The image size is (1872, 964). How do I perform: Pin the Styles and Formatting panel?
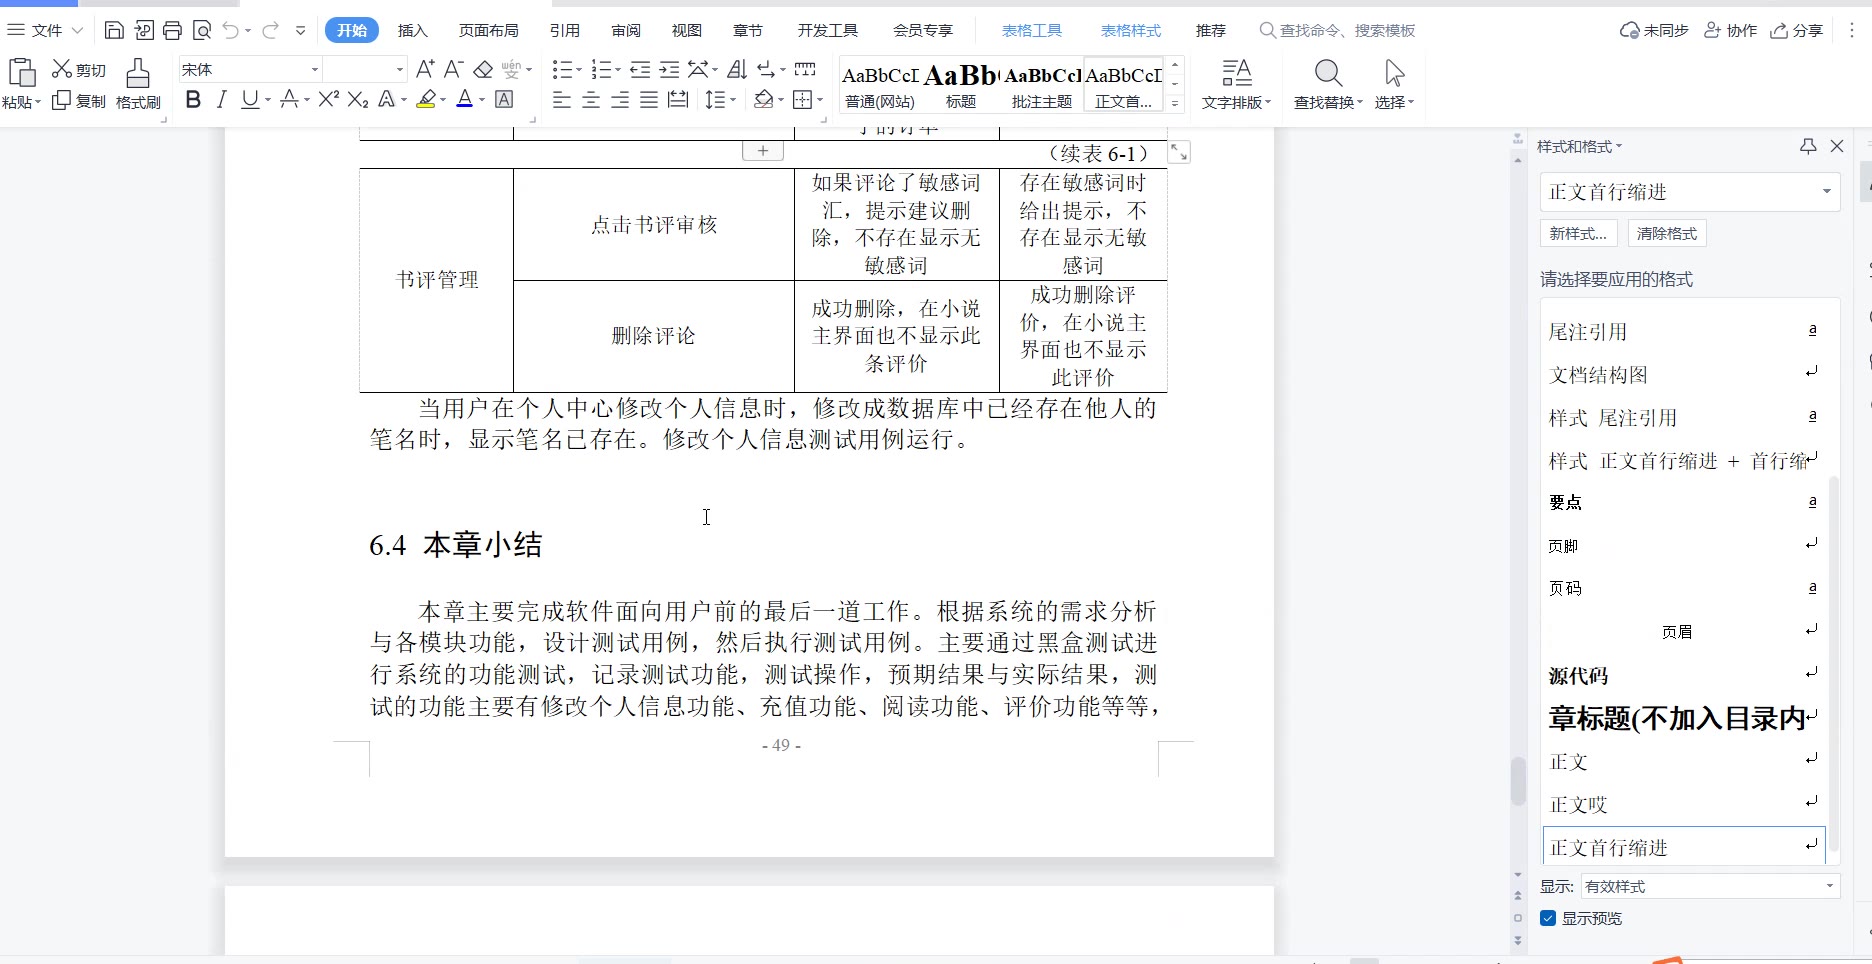click(x=1807, y=146)
